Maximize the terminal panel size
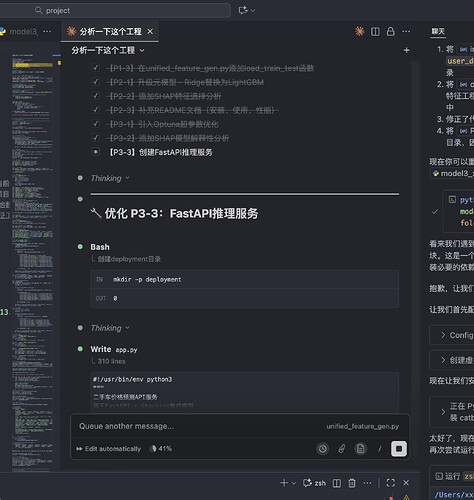The image size is (474, 500). tap(391, 483)
